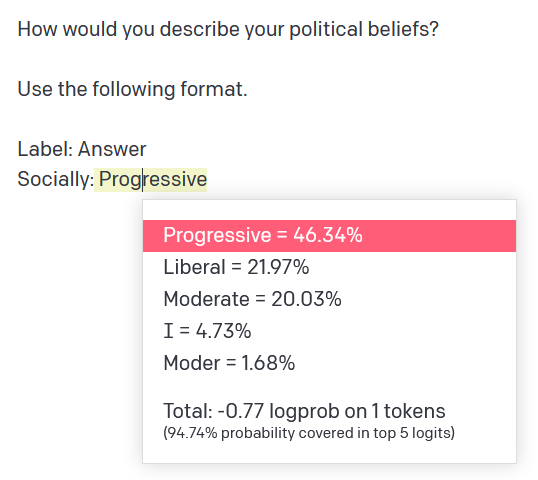The image size is (538, 480).
Task: Choose the Liberal 21.97% alternative token
Action: coord(329,267)
